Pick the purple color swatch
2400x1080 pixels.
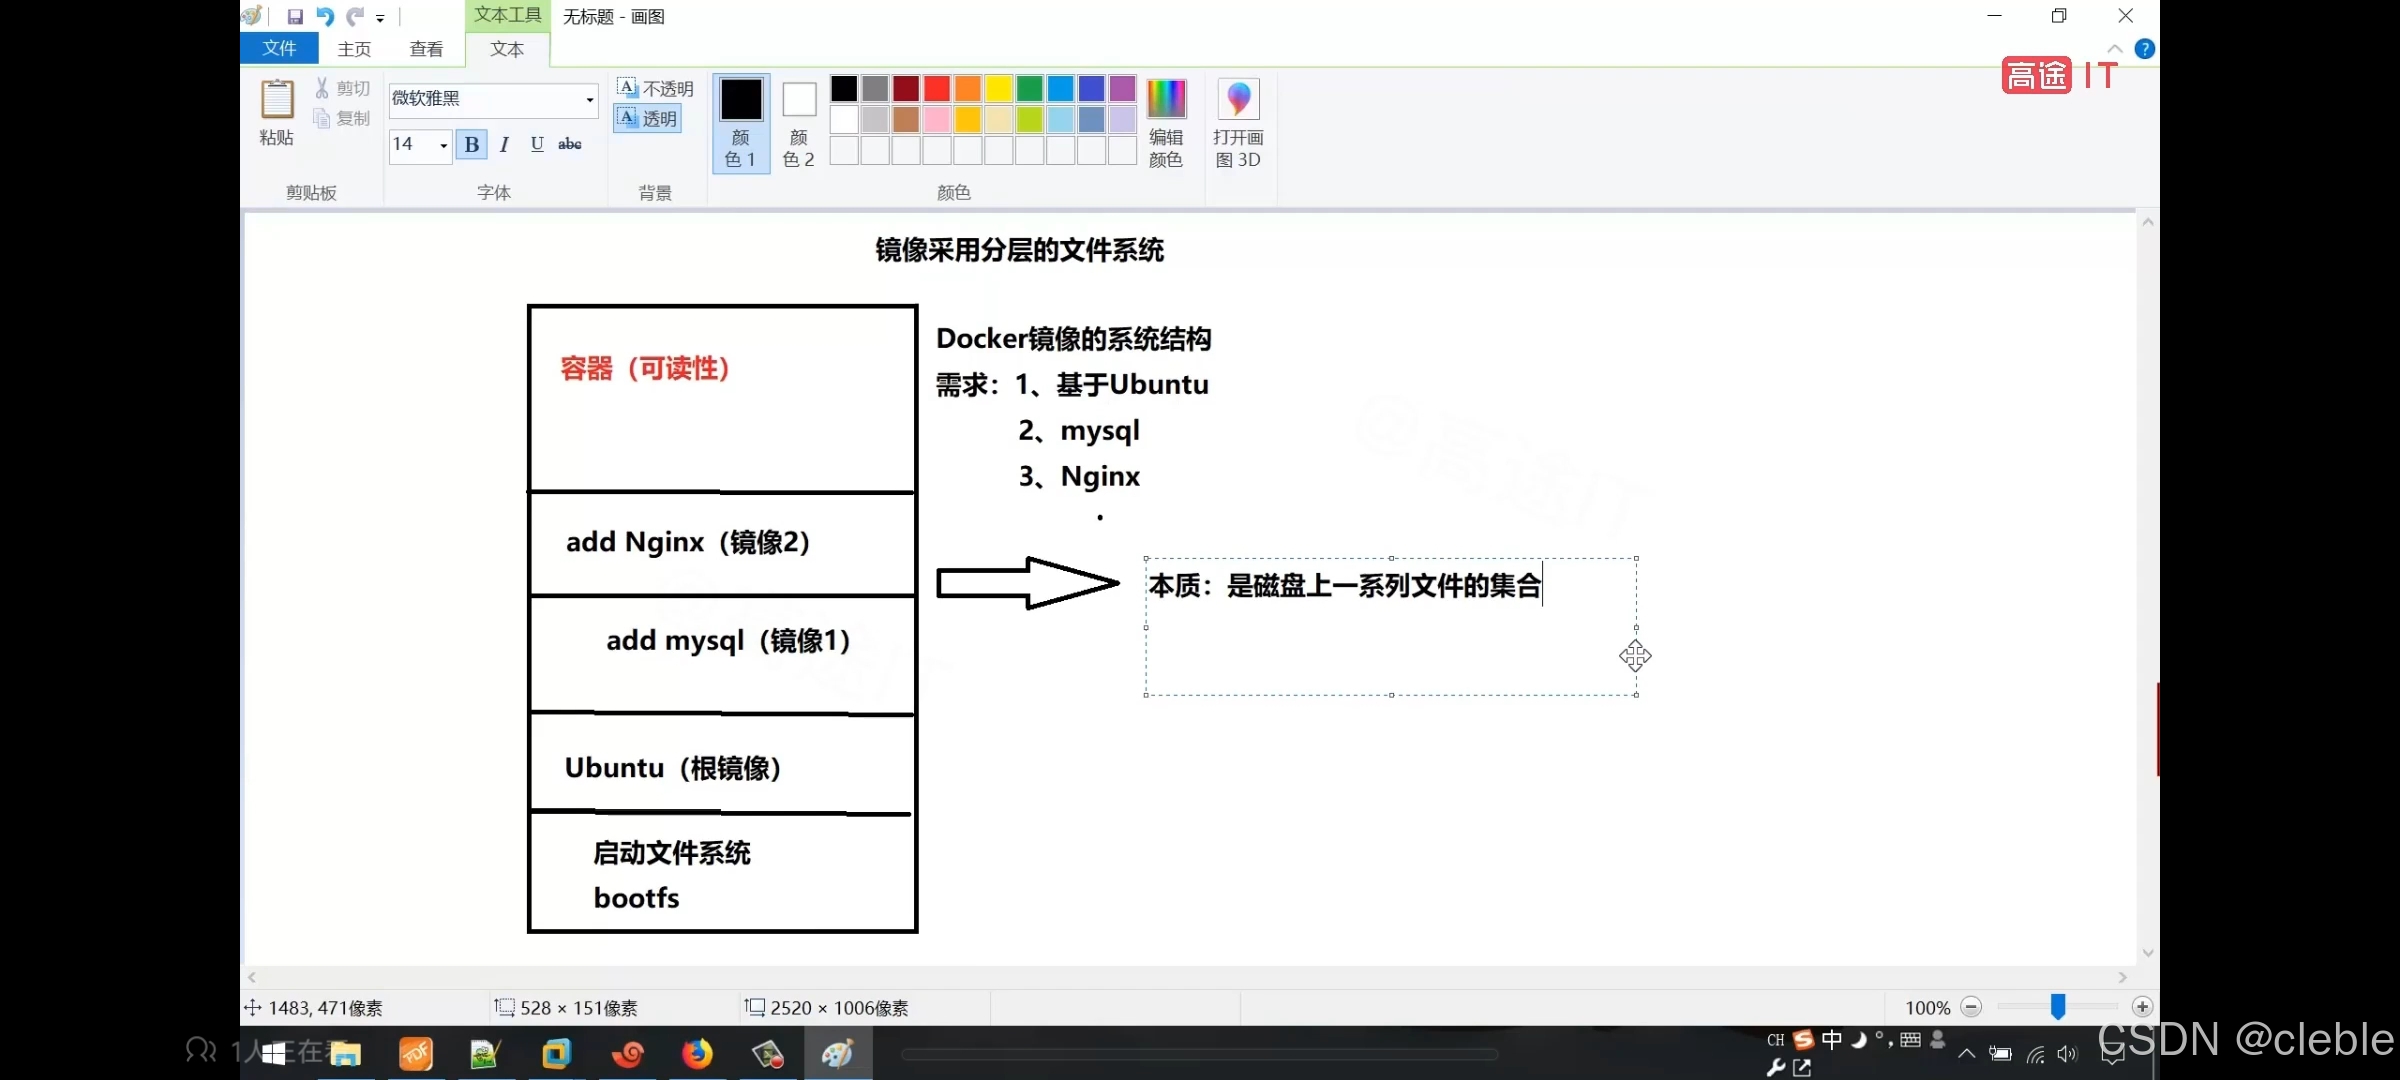pos(1123,89)
